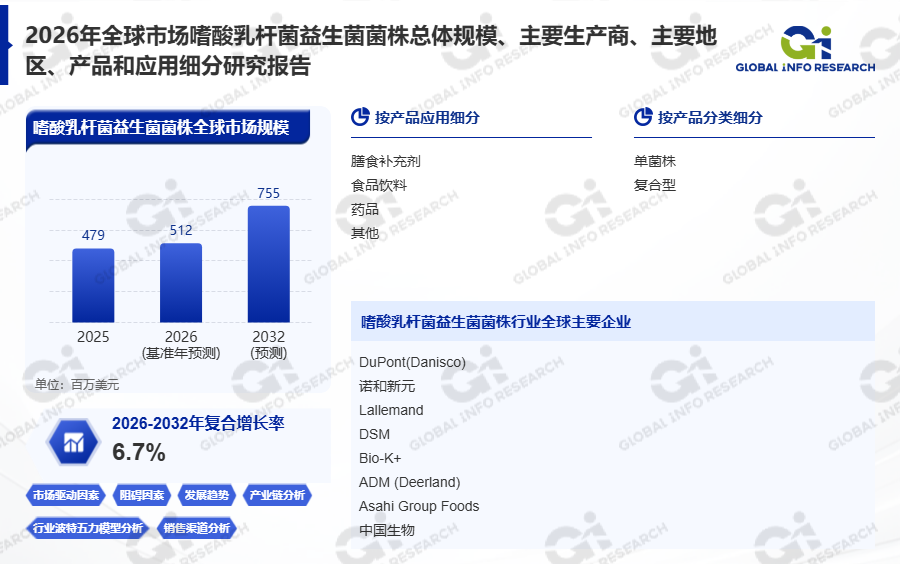The width and height of the screenshot is (900, 564).
Task: Select the 销售渠道分析 tag
Action: 196,528
